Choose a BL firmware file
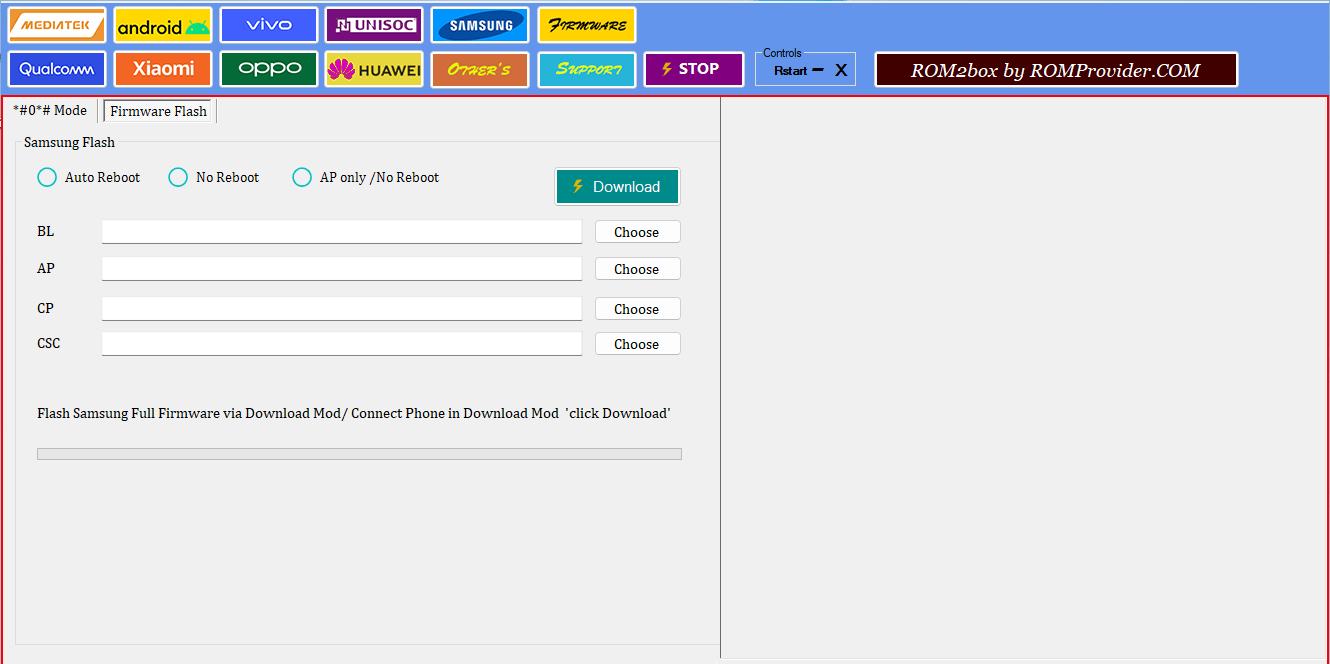This screenshot has height=664, width=1330. 637,231
